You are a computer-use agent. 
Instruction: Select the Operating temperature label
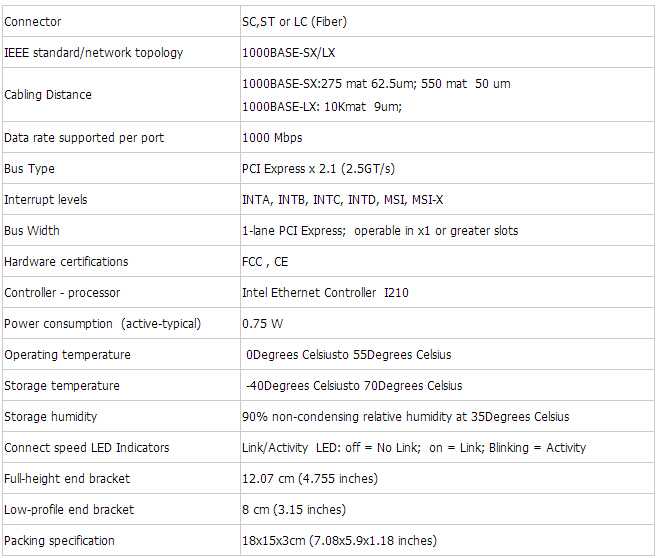pyautogui.click(x=67, y=355)
